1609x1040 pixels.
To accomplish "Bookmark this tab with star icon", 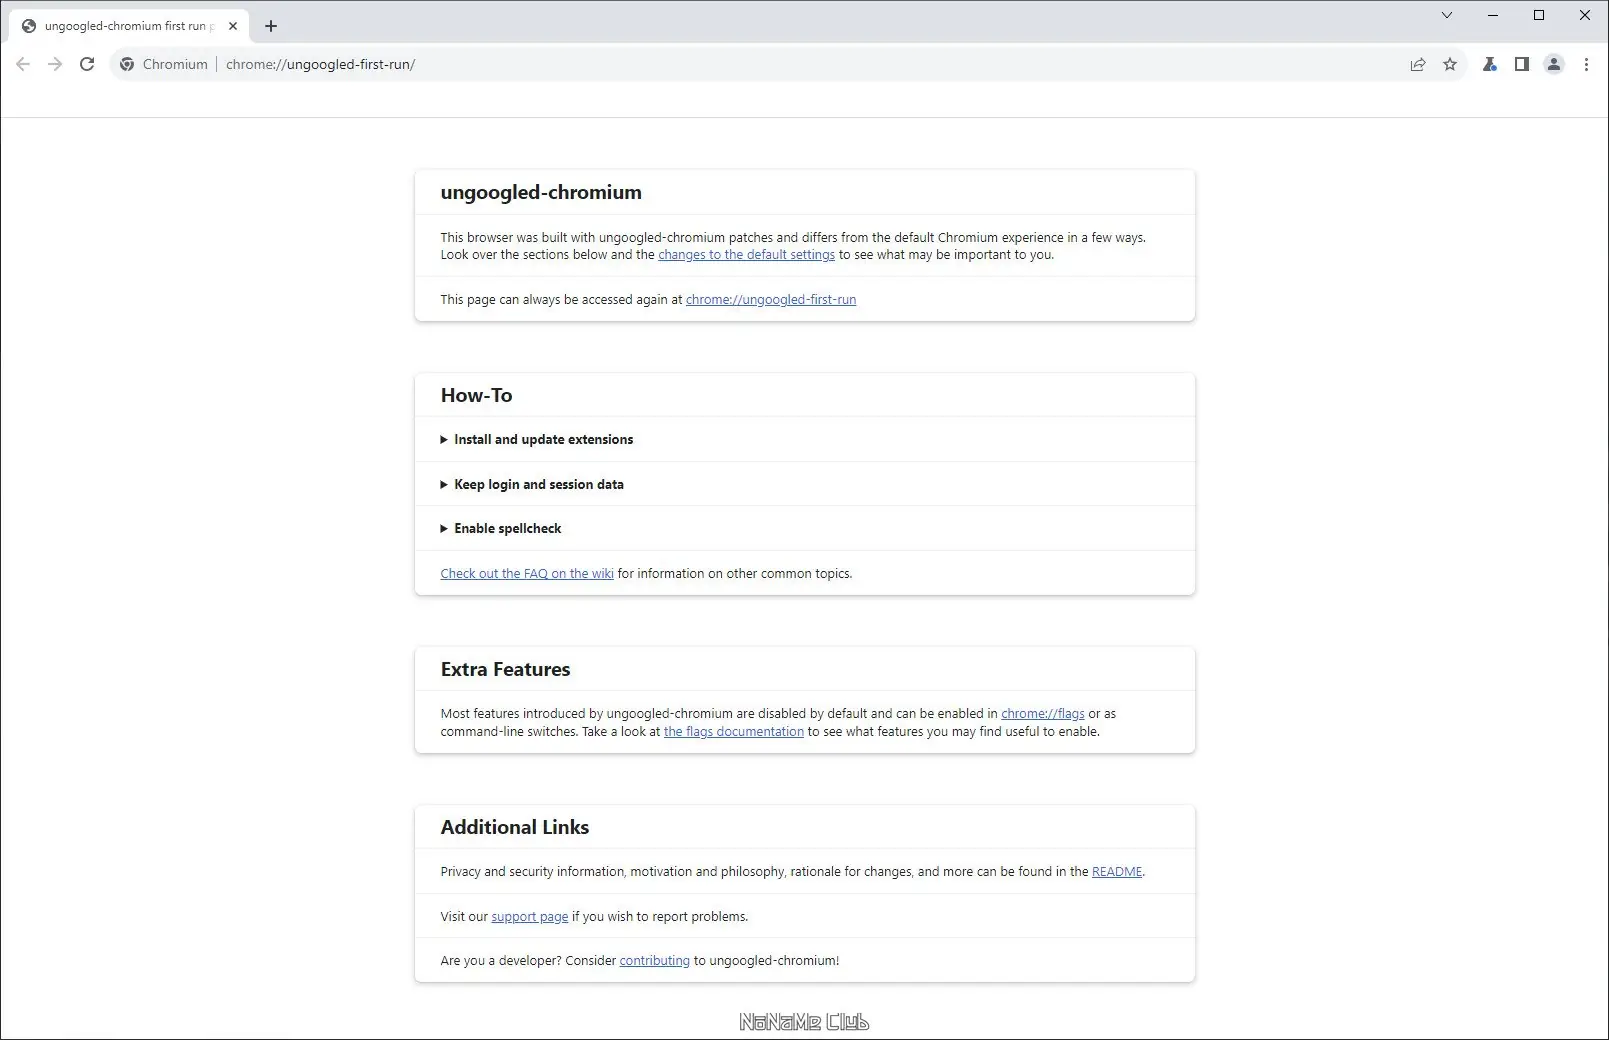I will pos(1450,64).
